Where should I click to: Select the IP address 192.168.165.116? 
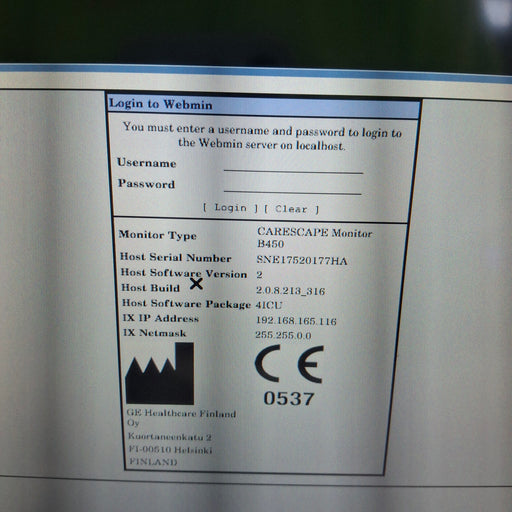point(296,321)
